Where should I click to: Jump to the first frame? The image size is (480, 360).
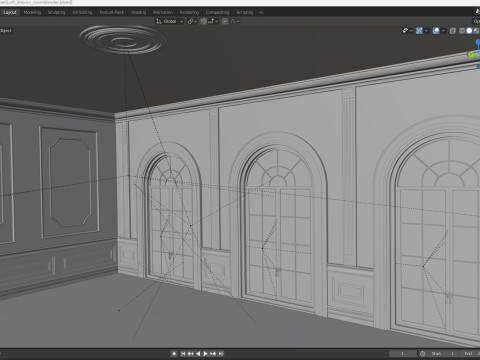point(183,353)
